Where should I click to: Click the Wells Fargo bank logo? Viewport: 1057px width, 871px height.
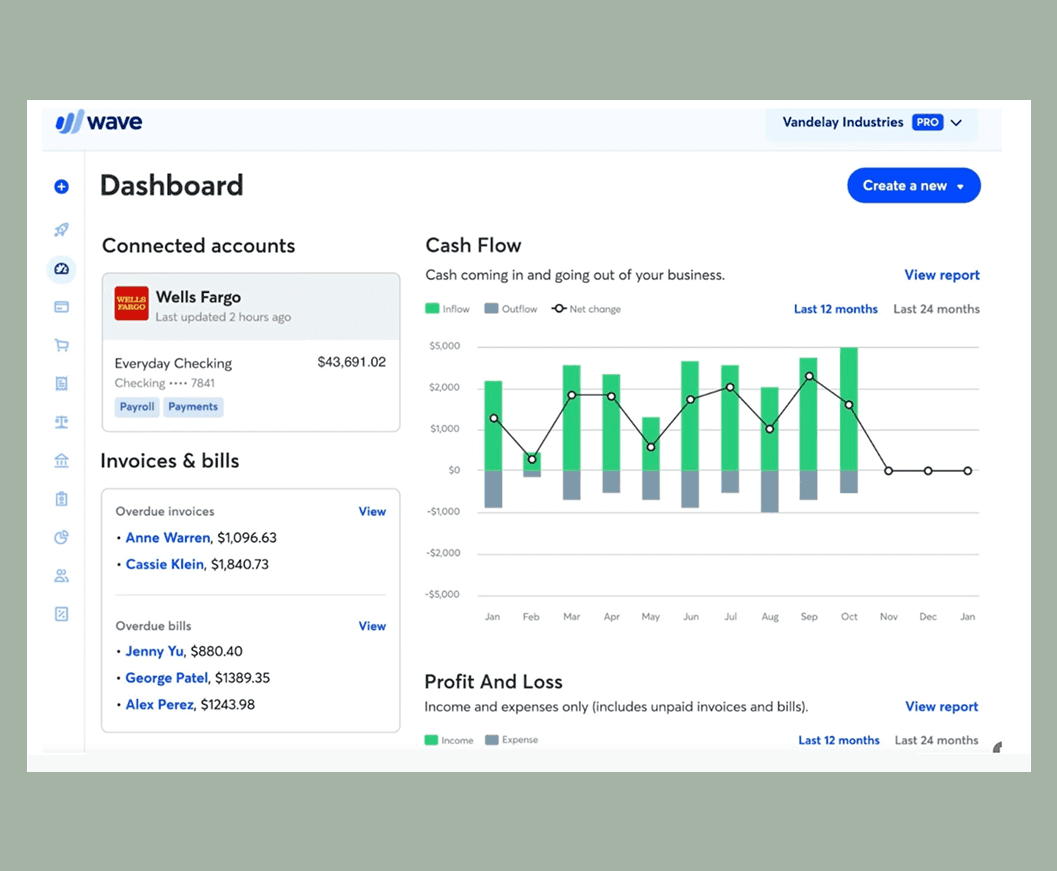(131, 302)
